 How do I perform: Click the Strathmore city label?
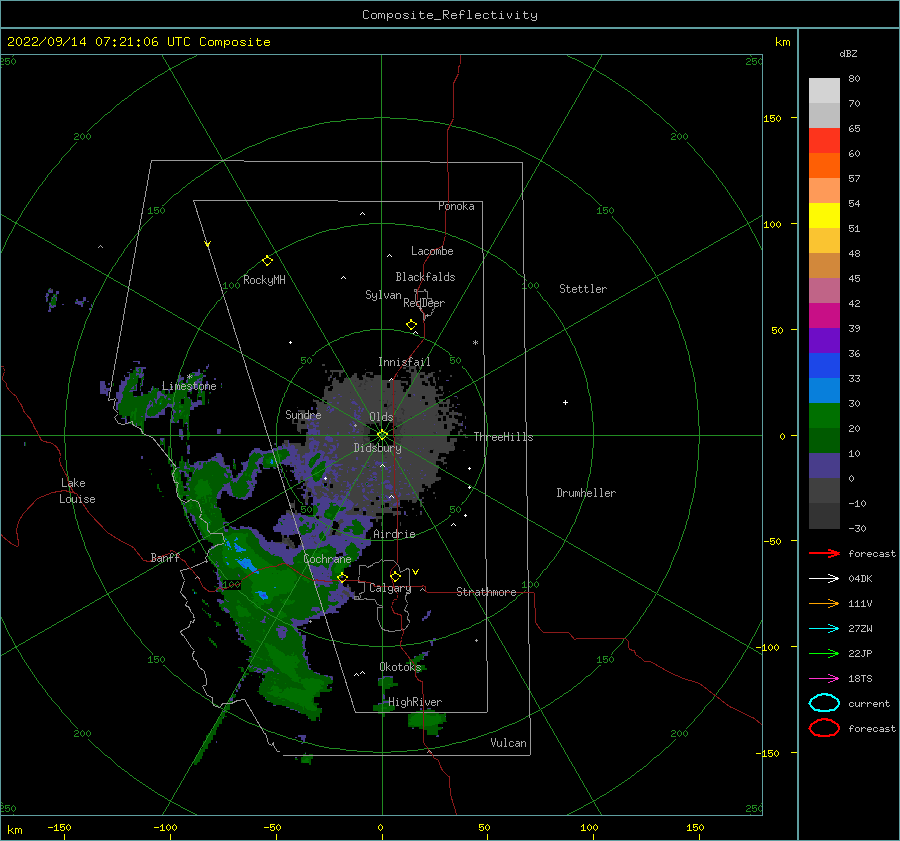[x=486, y=592]
